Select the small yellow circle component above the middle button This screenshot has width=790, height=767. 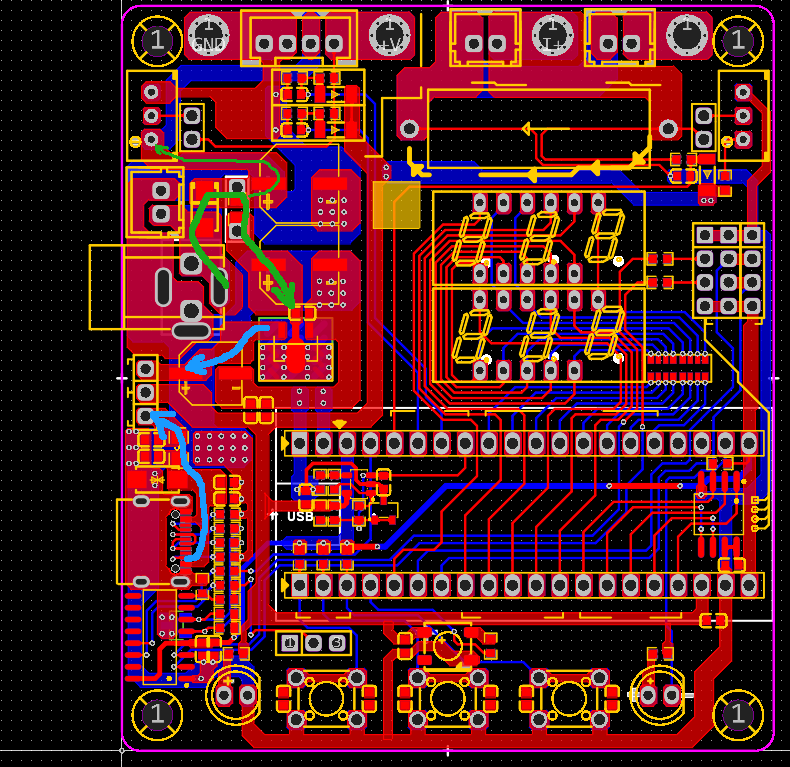[x=447, y=646]
